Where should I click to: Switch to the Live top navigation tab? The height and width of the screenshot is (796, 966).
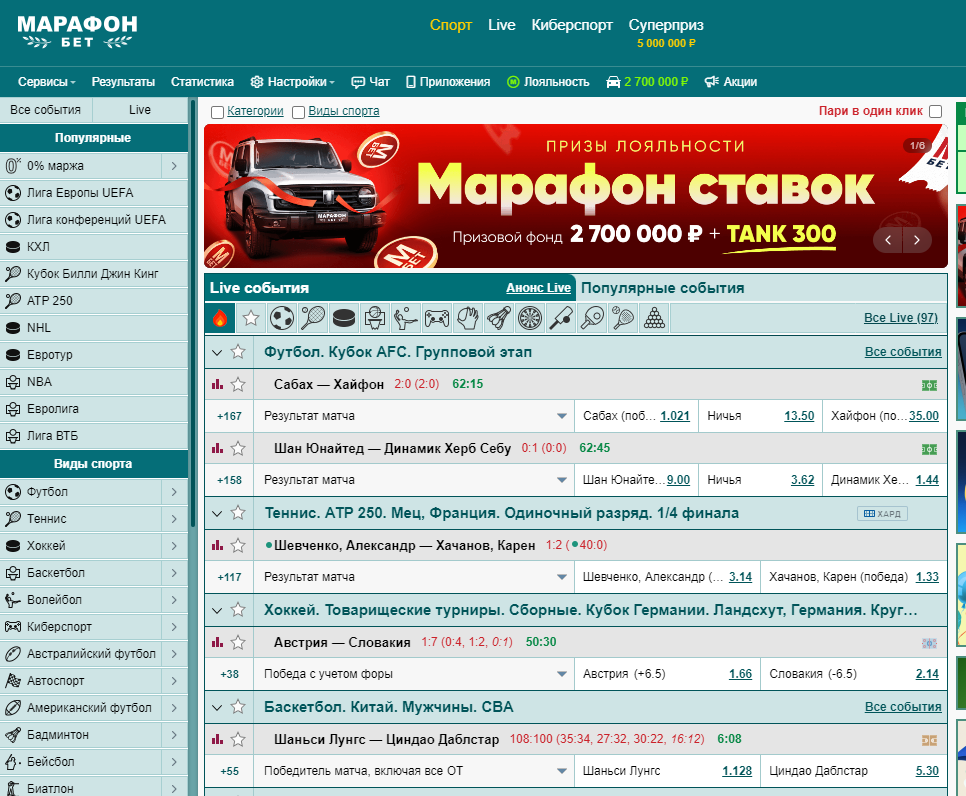pos(501,25)
